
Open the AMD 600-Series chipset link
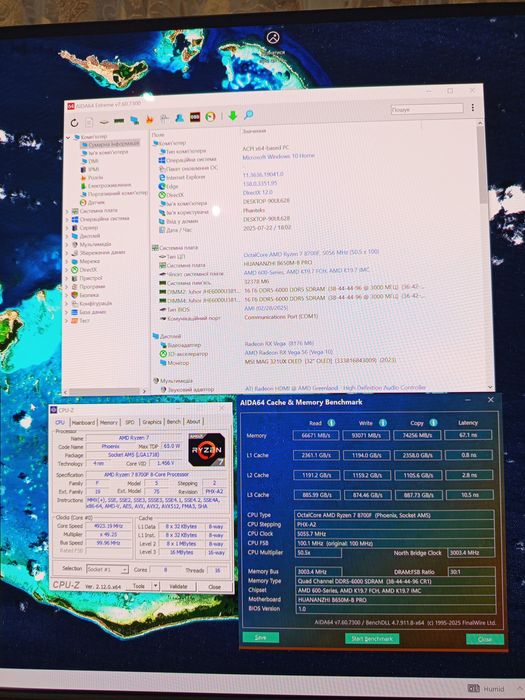[x=307, y=271]
